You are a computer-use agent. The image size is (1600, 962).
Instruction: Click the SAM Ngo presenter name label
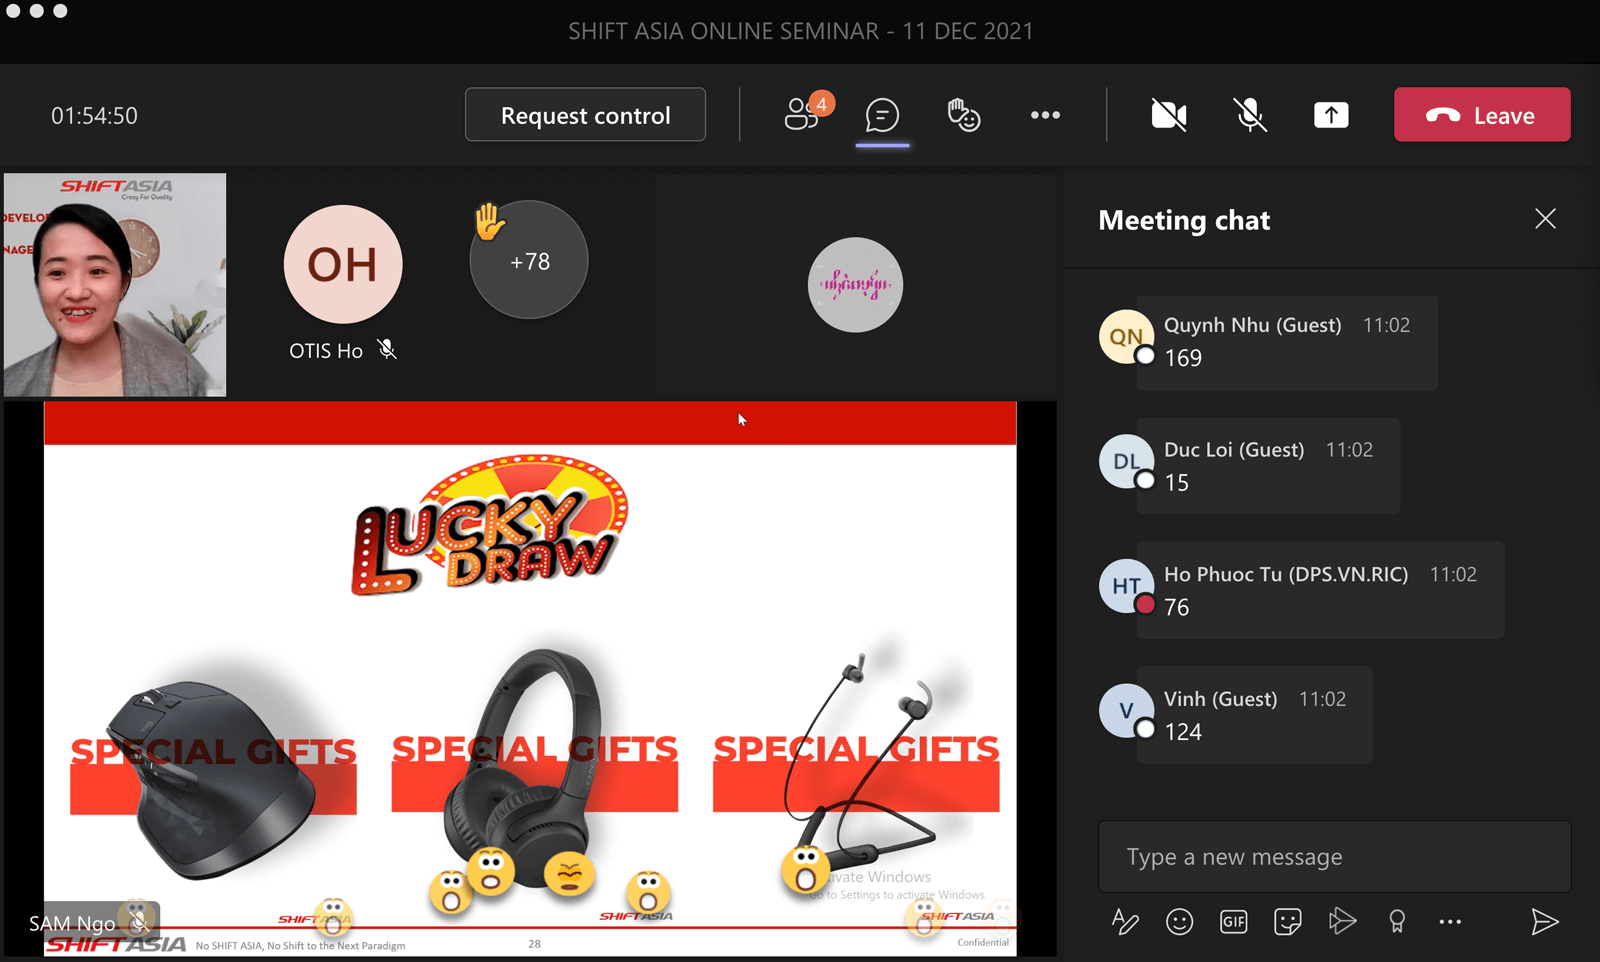click(72, 924)
